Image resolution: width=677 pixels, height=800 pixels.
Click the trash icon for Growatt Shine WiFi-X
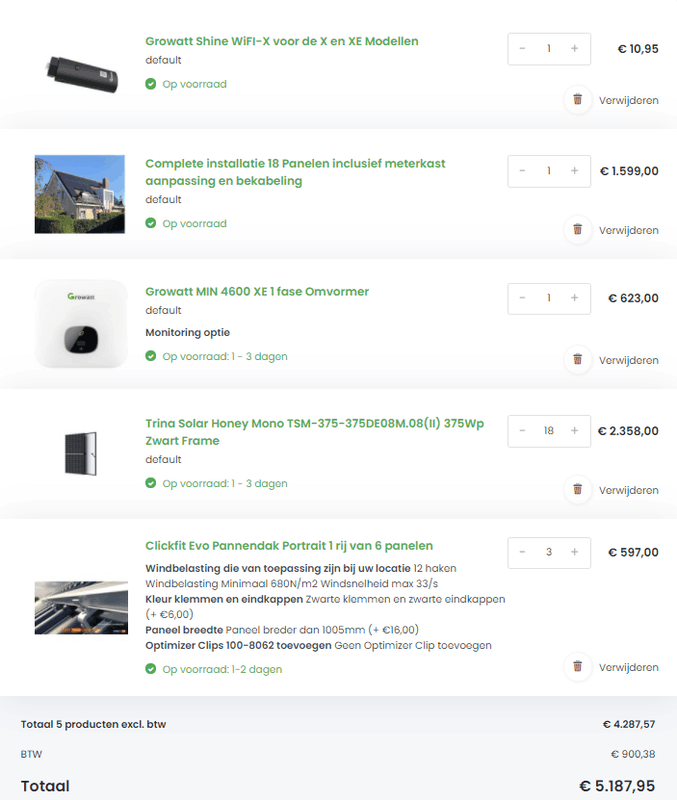578,100
